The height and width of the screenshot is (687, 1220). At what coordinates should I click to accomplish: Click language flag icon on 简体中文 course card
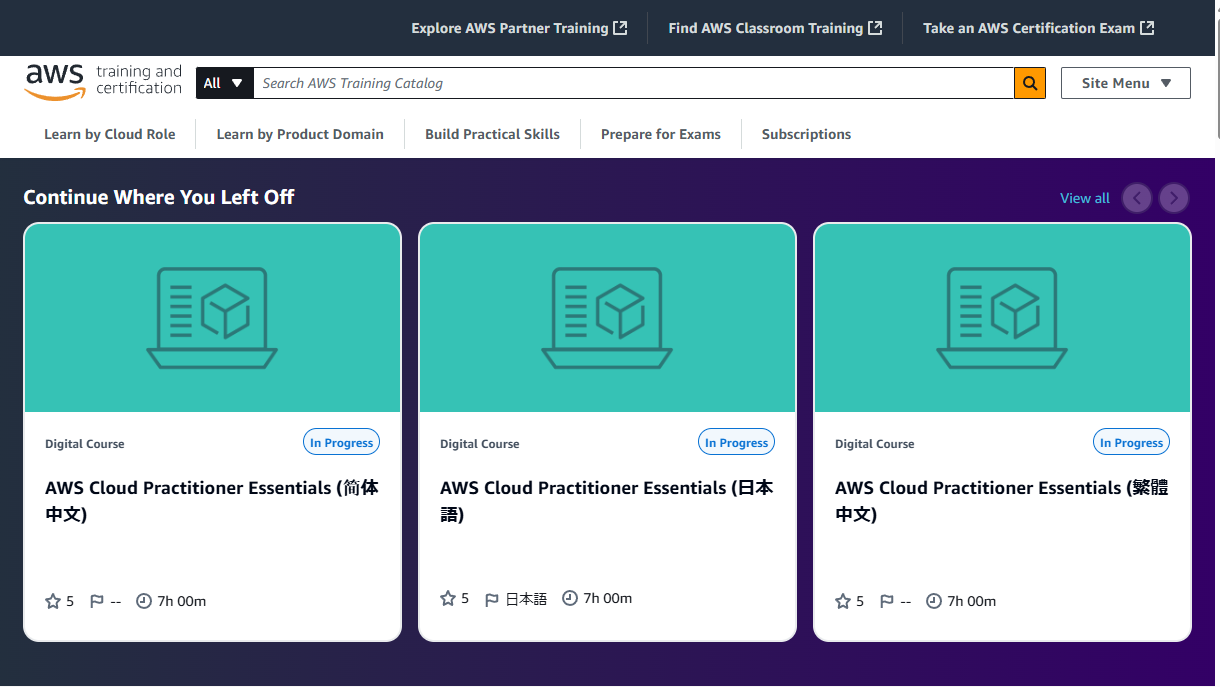[97, 601]
